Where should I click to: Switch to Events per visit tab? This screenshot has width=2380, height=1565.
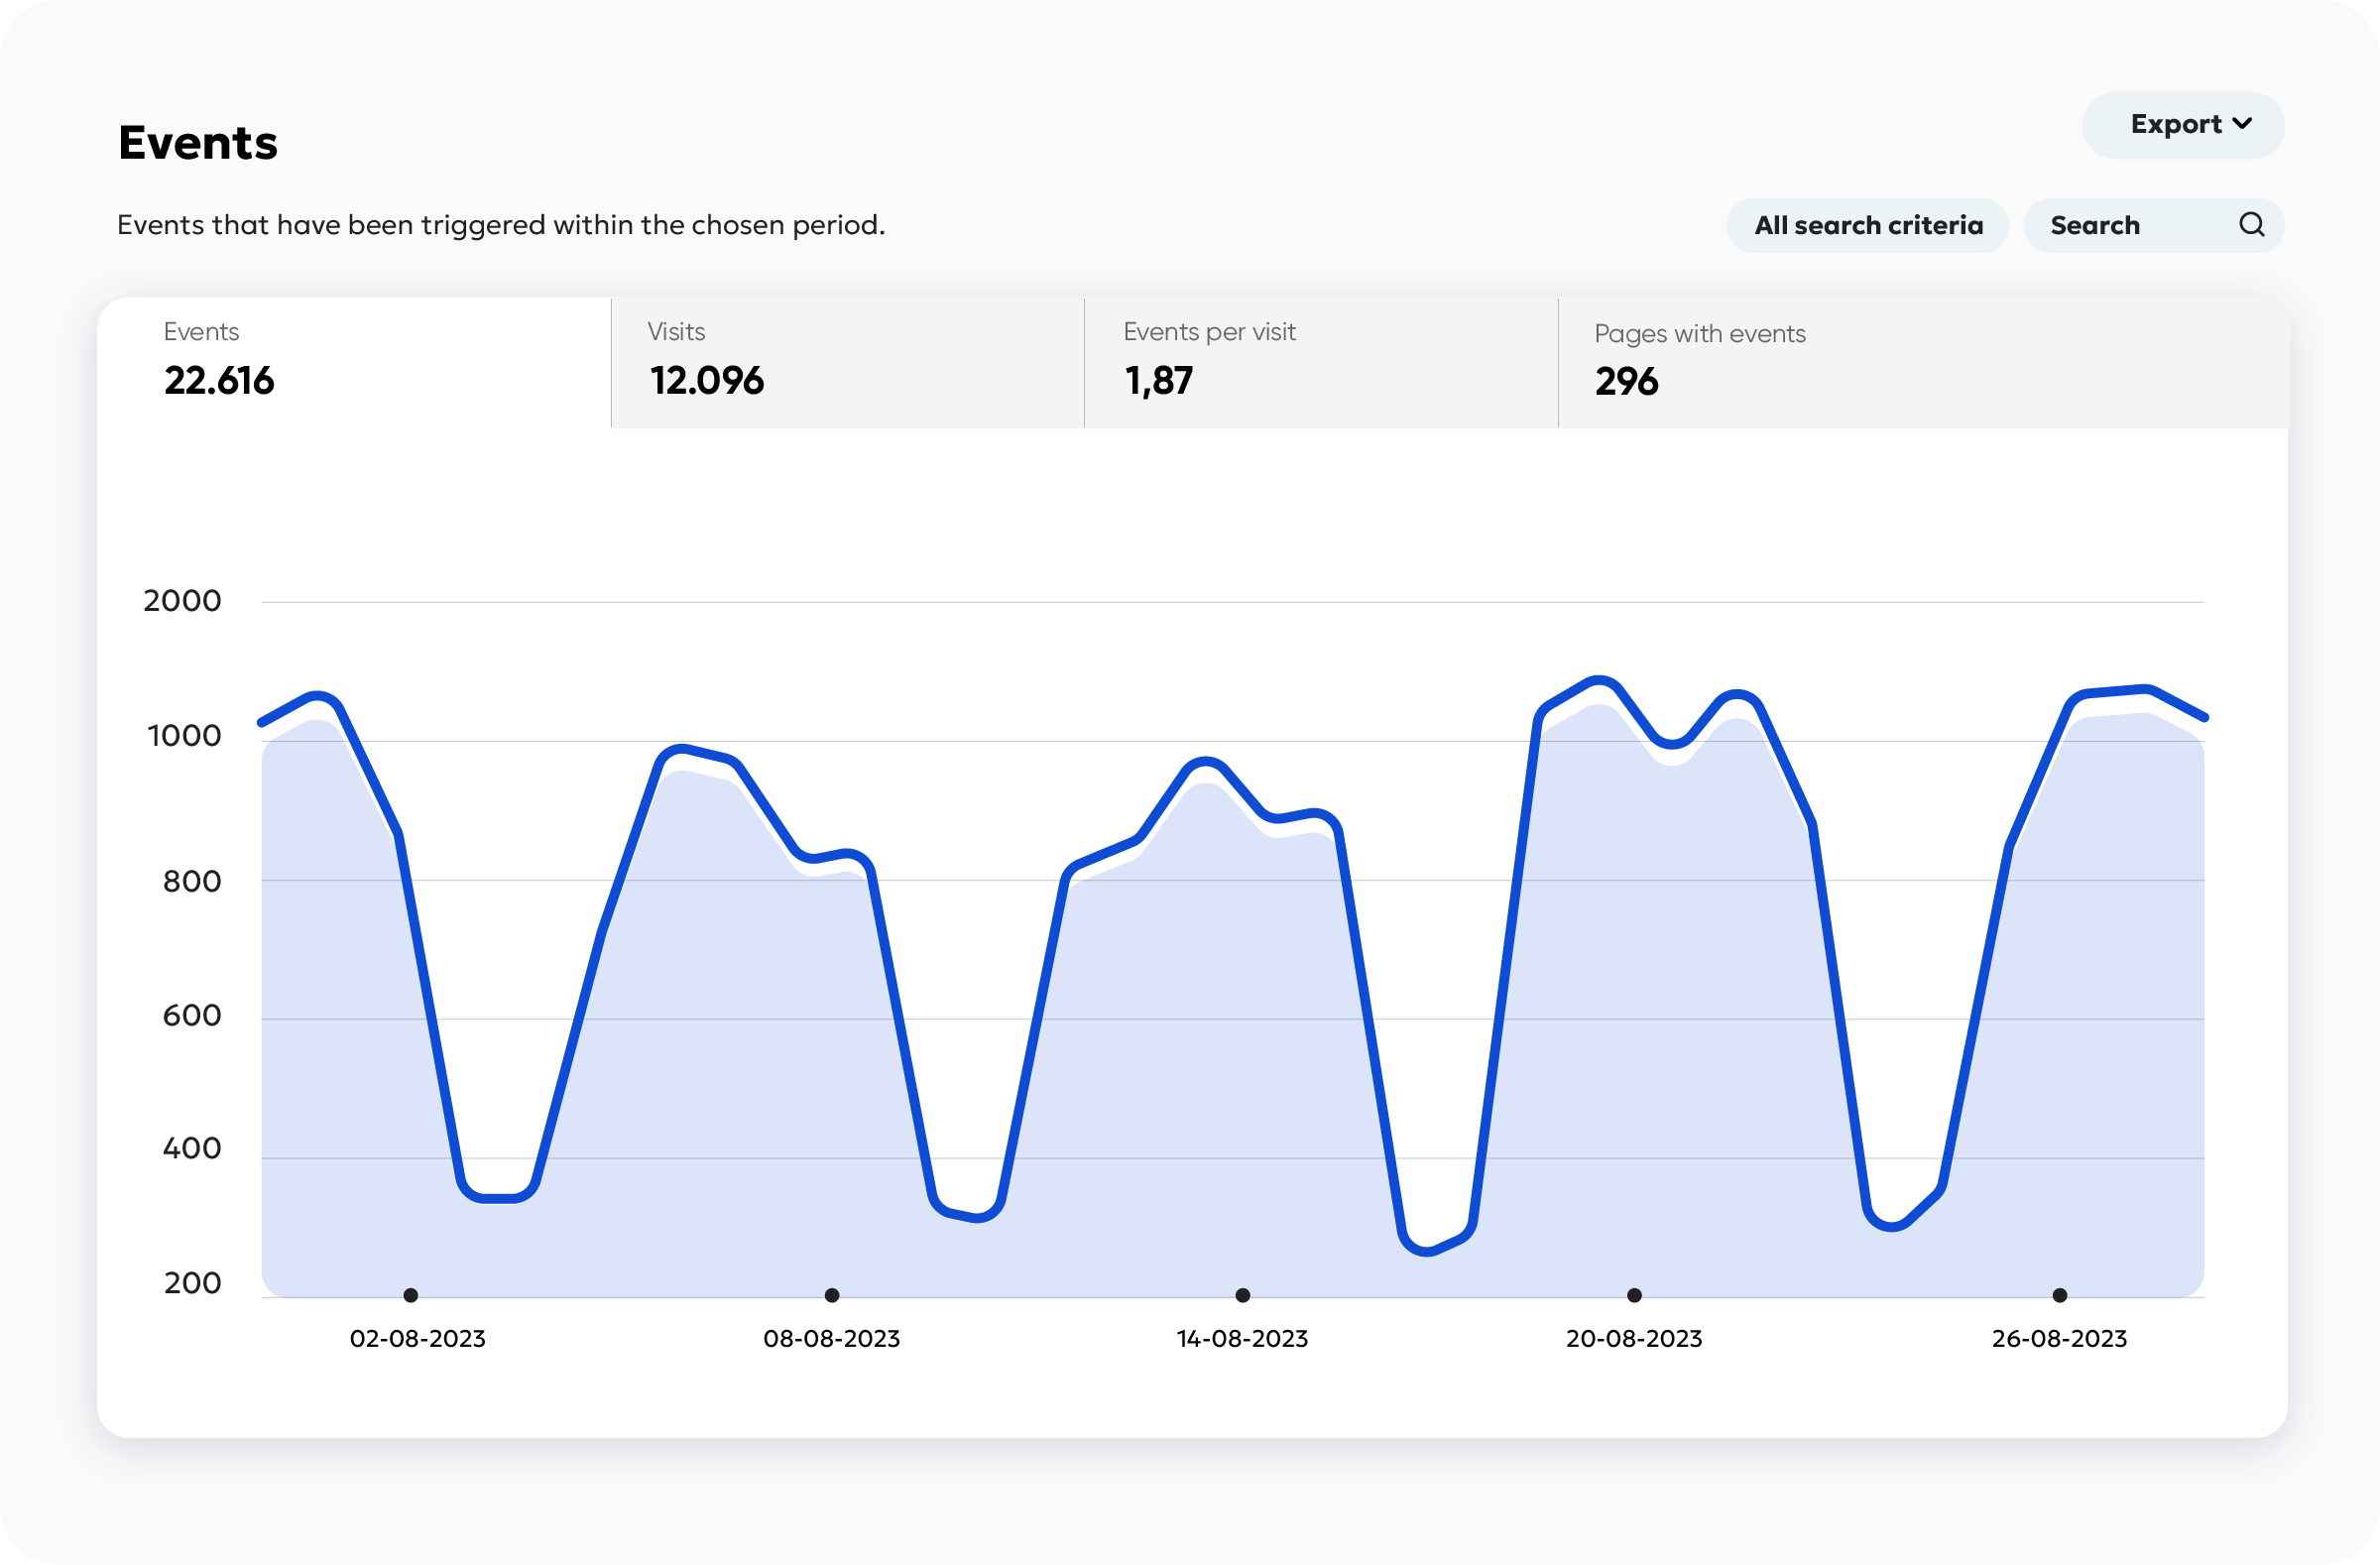click(1320, 362)
